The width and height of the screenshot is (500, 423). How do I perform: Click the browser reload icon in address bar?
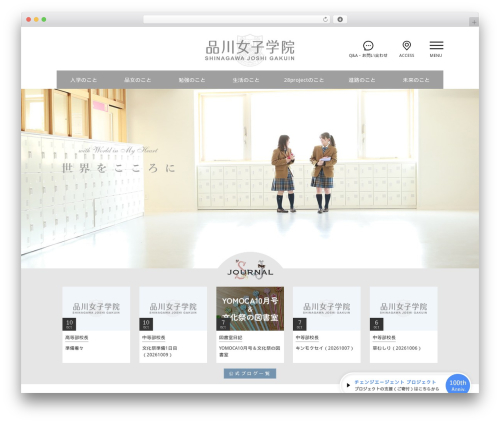[x=325, y=19]
